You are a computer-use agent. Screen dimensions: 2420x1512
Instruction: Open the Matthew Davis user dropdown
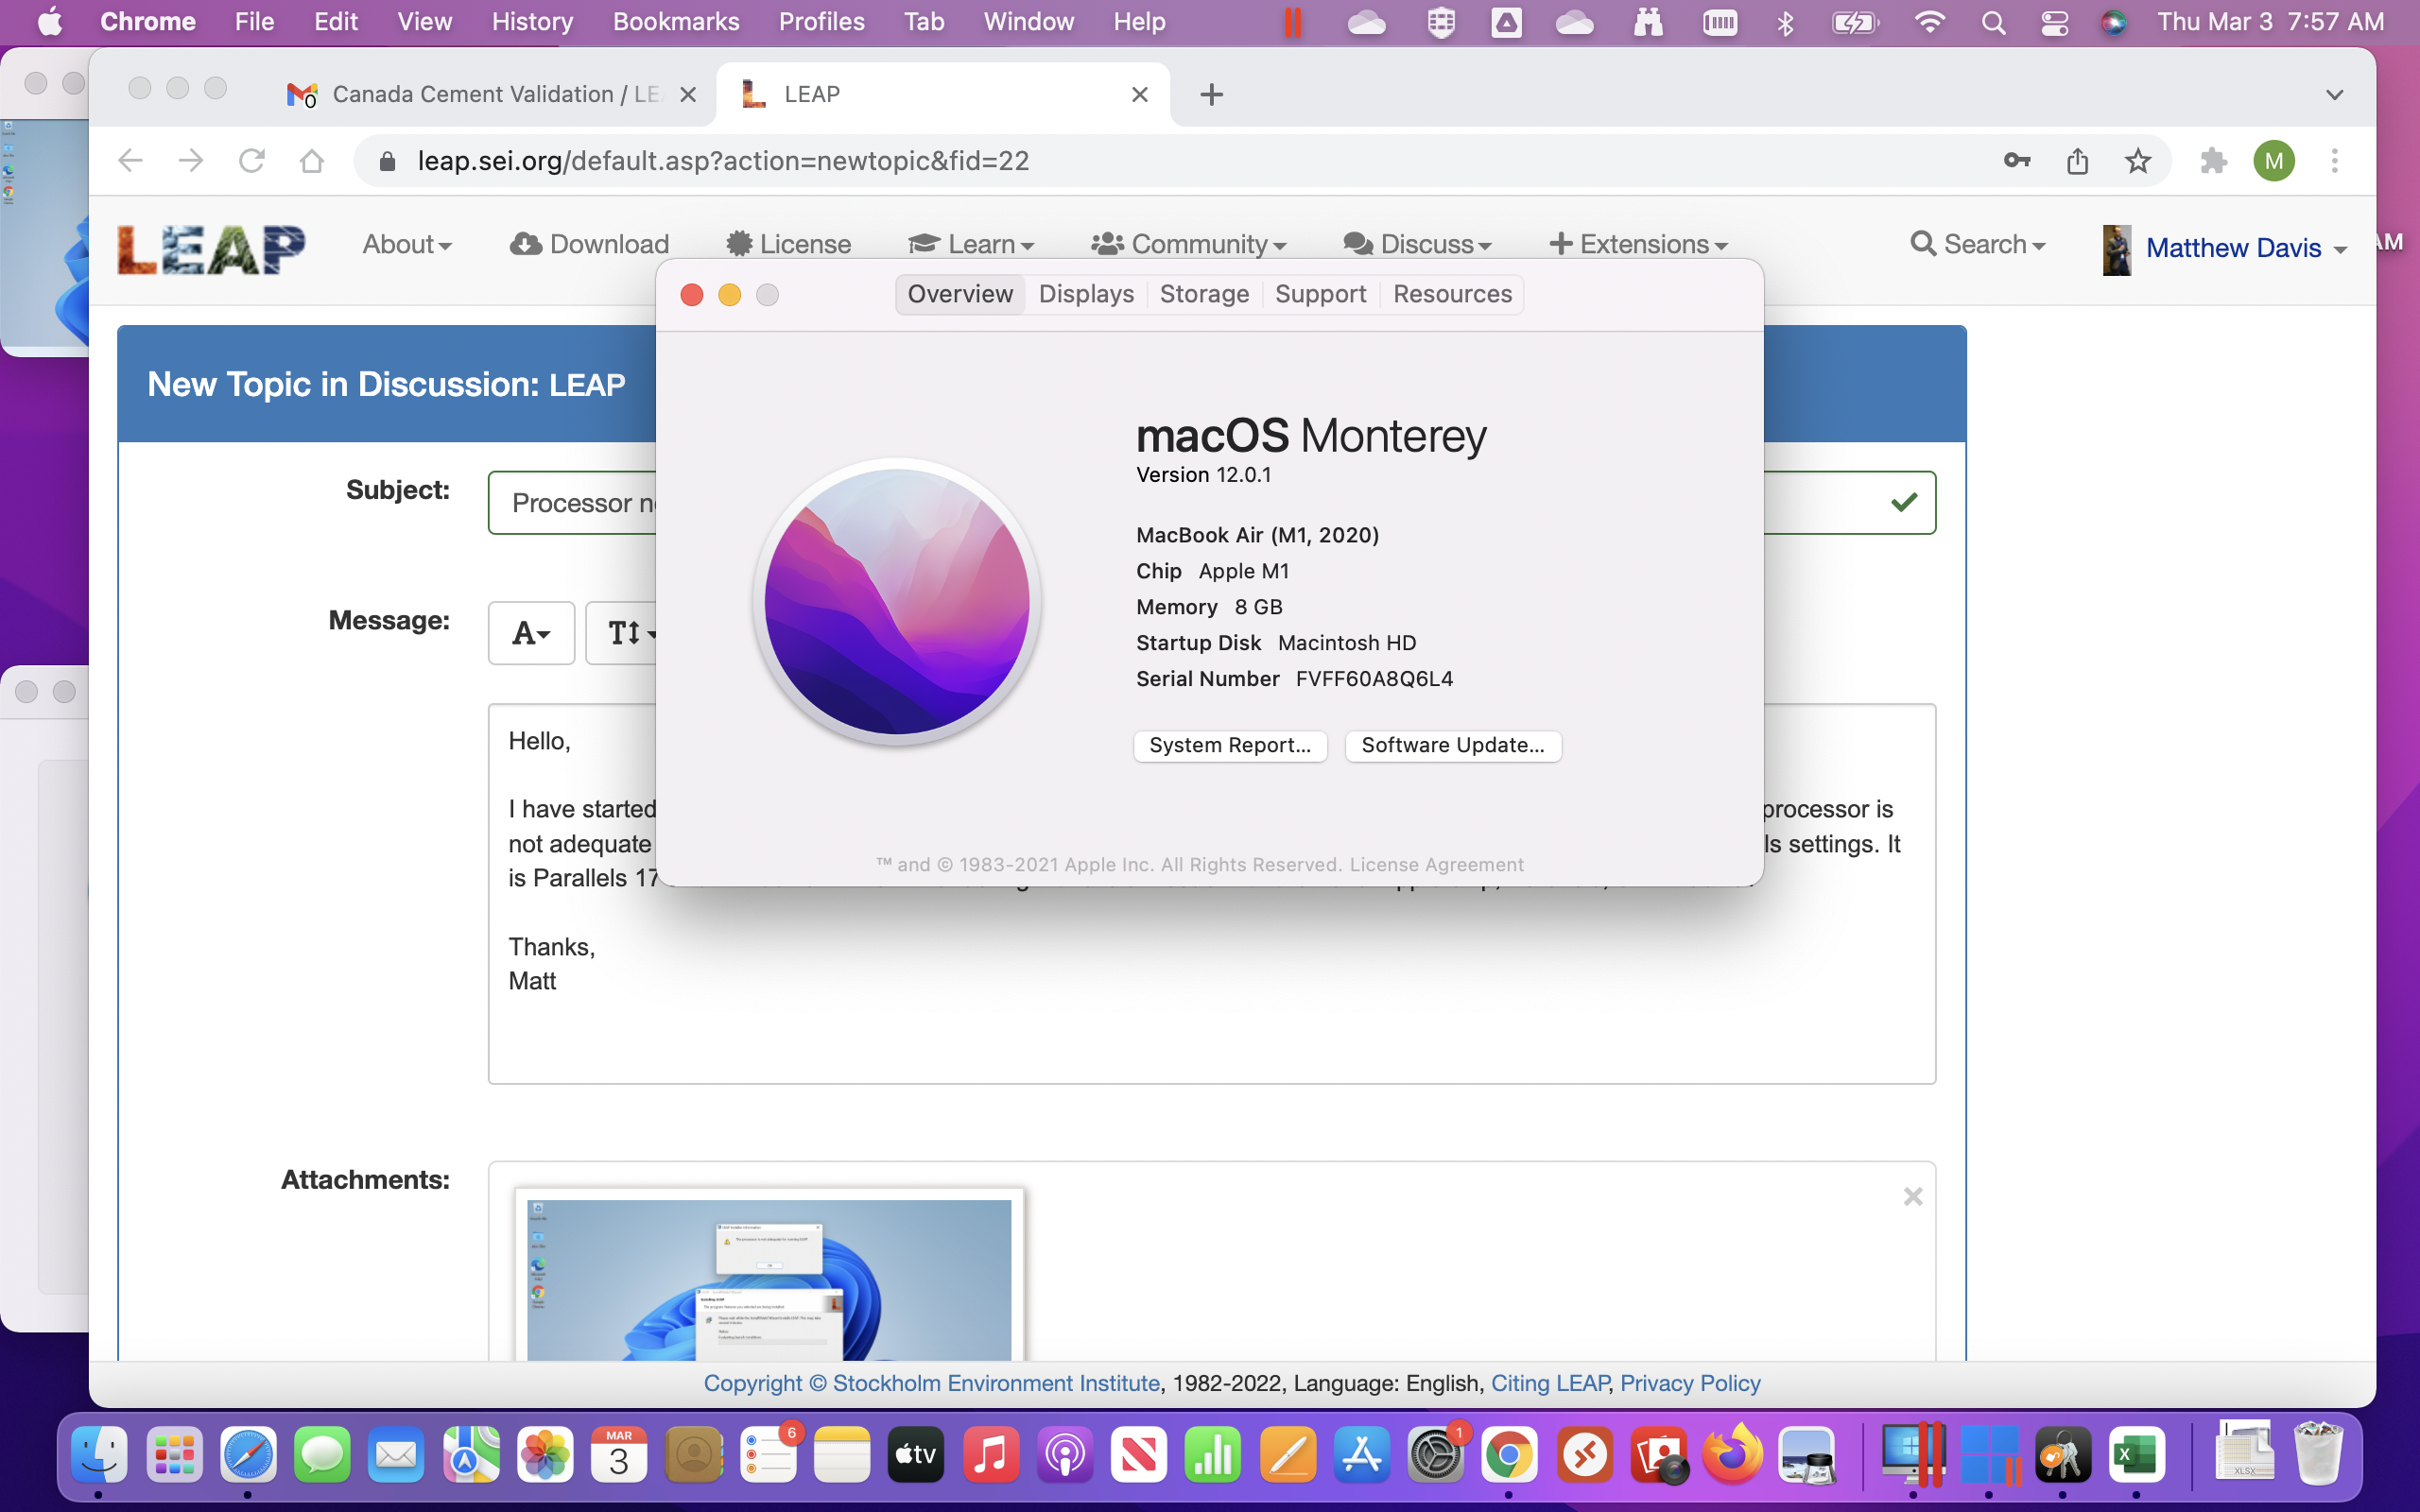pos(2225,248)
